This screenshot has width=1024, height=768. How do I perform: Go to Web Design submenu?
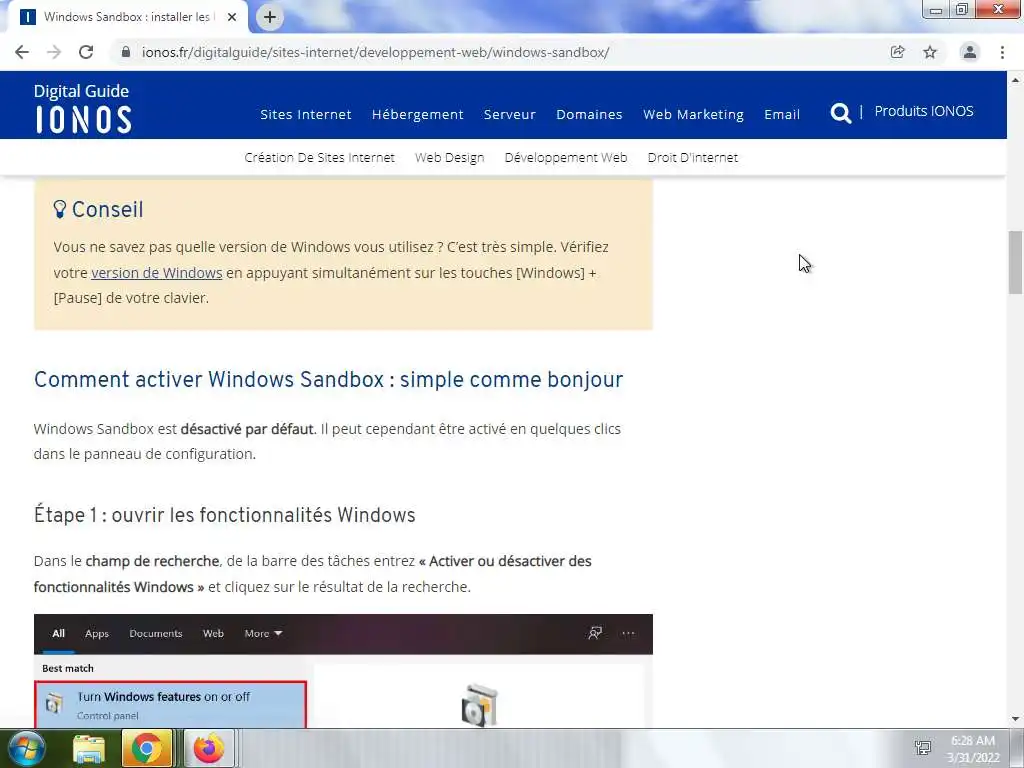pyautogui.click(x=449, y=157)
